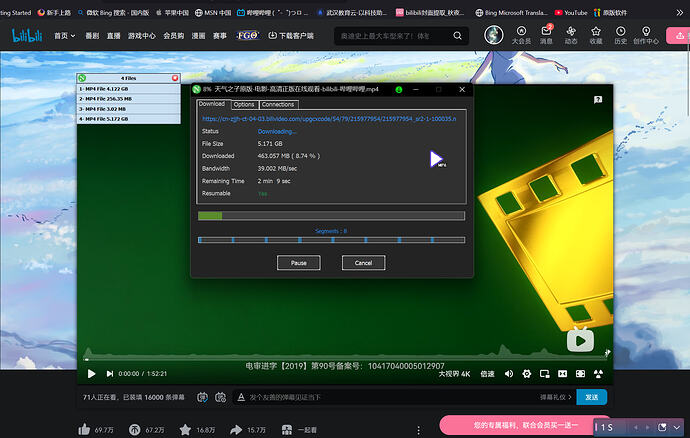The image size is (690, 438).
Task: Switch to the Options tab
Action: 244,104
